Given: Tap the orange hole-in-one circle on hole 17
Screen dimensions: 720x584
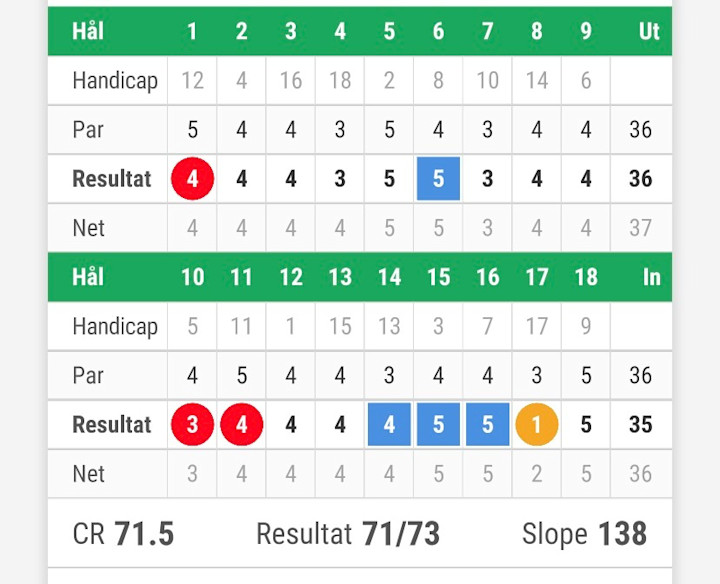Looking at the screenshot, I should pos(537,425).
